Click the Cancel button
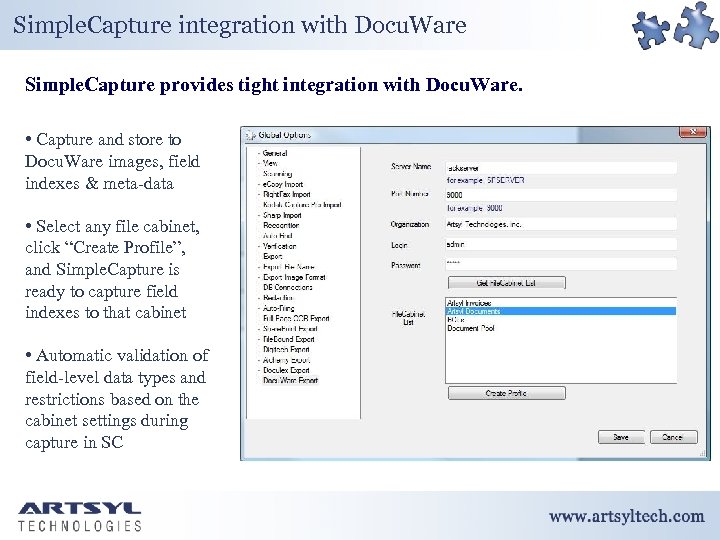 tap(674, 437)
